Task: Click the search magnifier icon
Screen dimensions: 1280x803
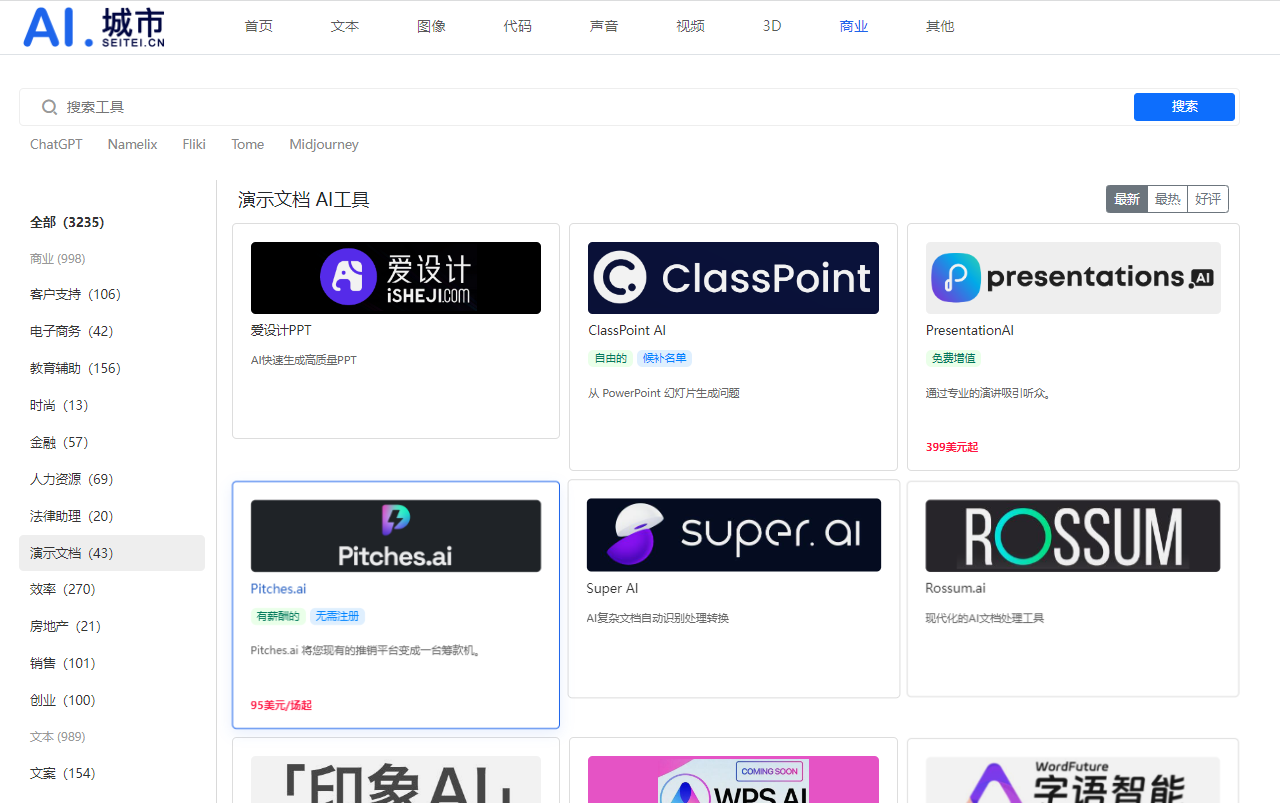Action: [x=49, y=107]
